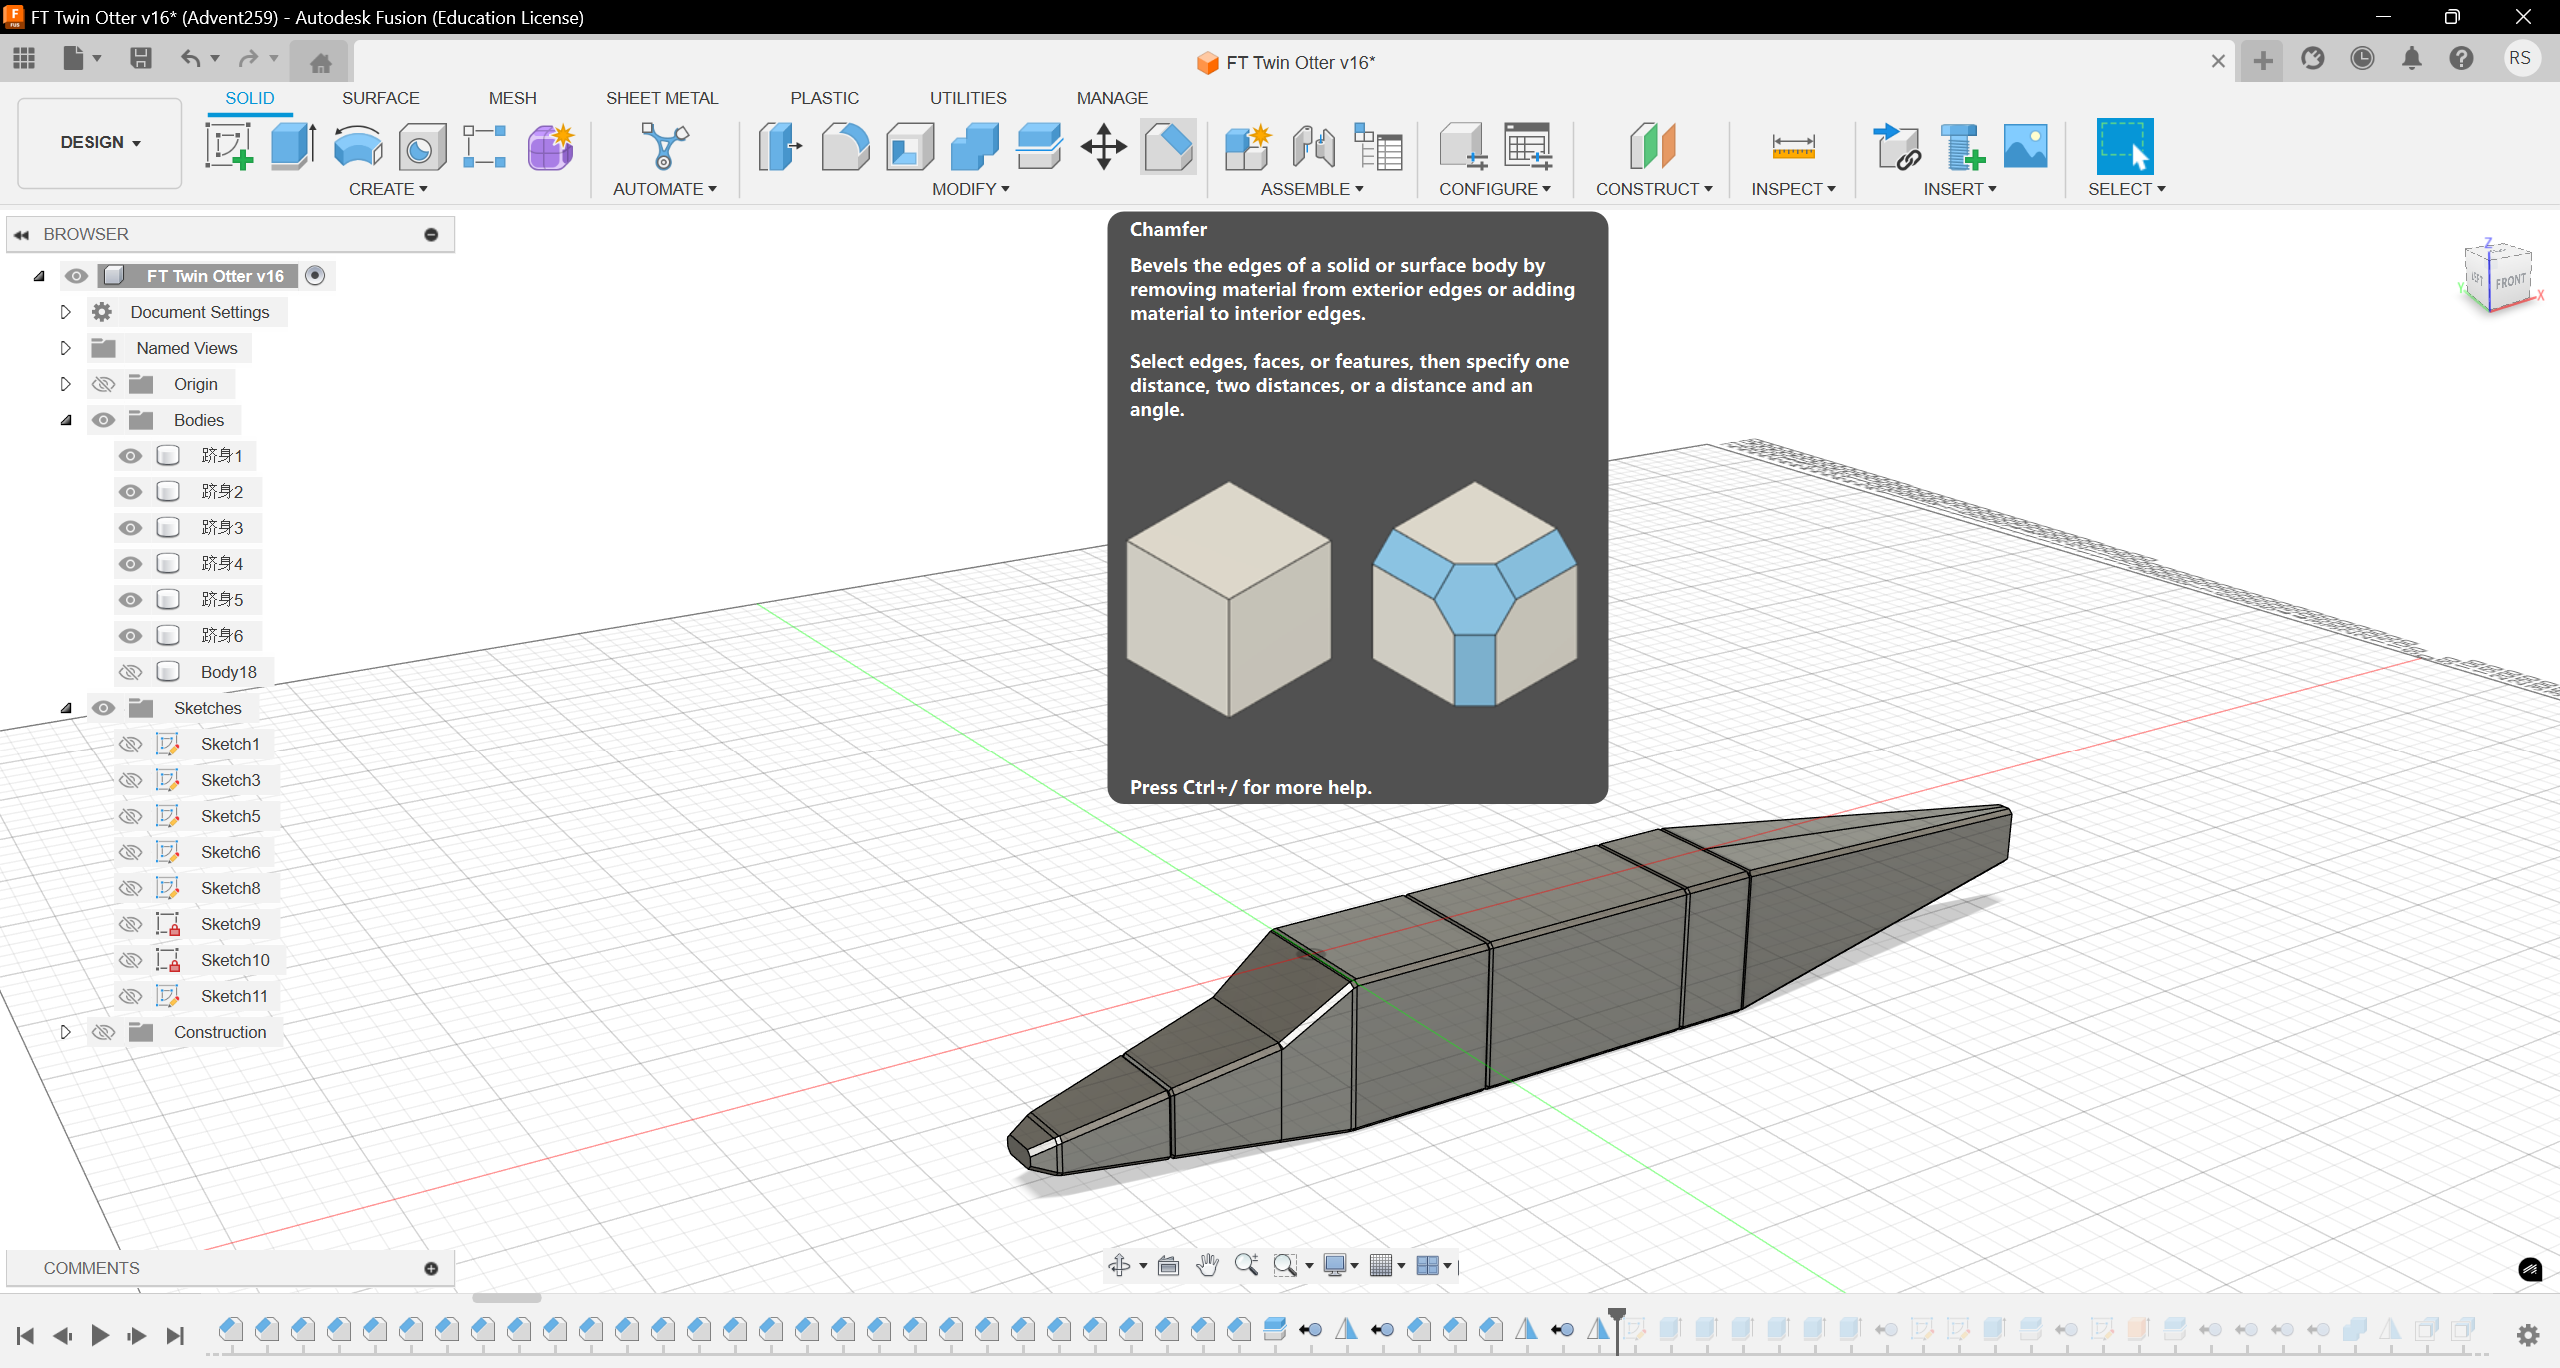This screenshot has height=1368, width=2560.
Task: Switch to the SURFACE tab
Action: point(380,98)
